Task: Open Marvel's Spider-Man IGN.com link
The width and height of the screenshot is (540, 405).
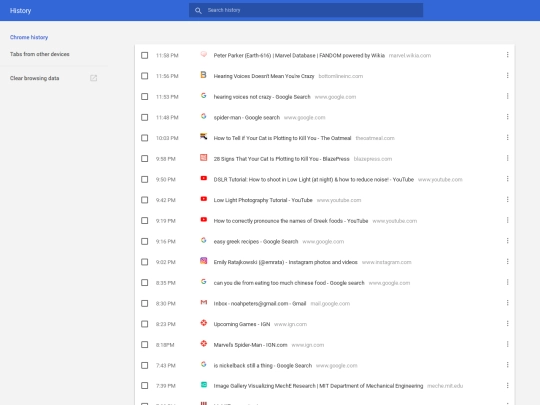Action: point(250,345)
